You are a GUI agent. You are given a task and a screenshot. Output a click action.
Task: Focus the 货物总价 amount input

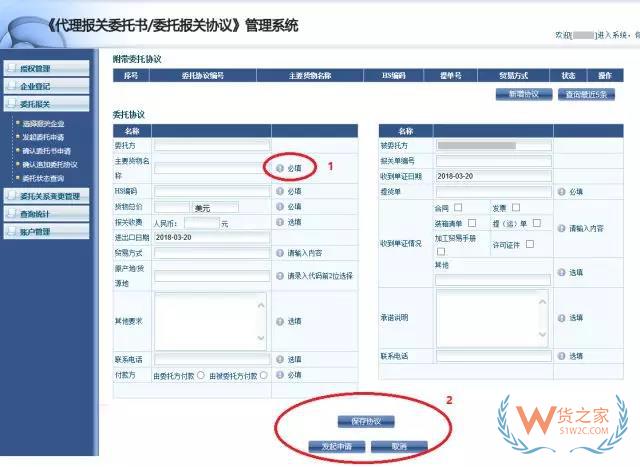tap(172, 207)
